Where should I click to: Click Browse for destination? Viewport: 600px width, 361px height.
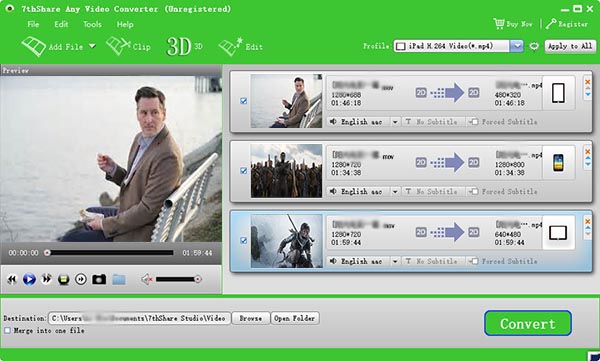coord(251,318)
